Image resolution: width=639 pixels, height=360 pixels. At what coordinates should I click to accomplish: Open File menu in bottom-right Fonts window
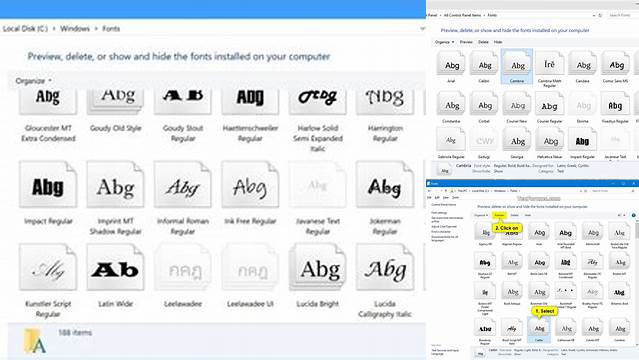coord(429,197)
